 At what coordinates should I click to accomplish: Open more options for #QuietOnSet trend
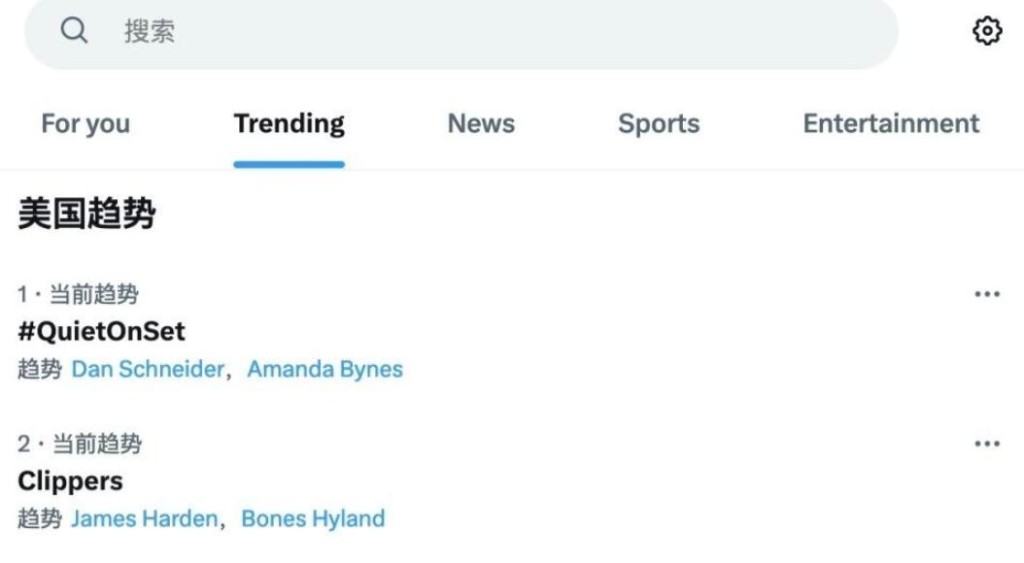(x=987, y=294)
